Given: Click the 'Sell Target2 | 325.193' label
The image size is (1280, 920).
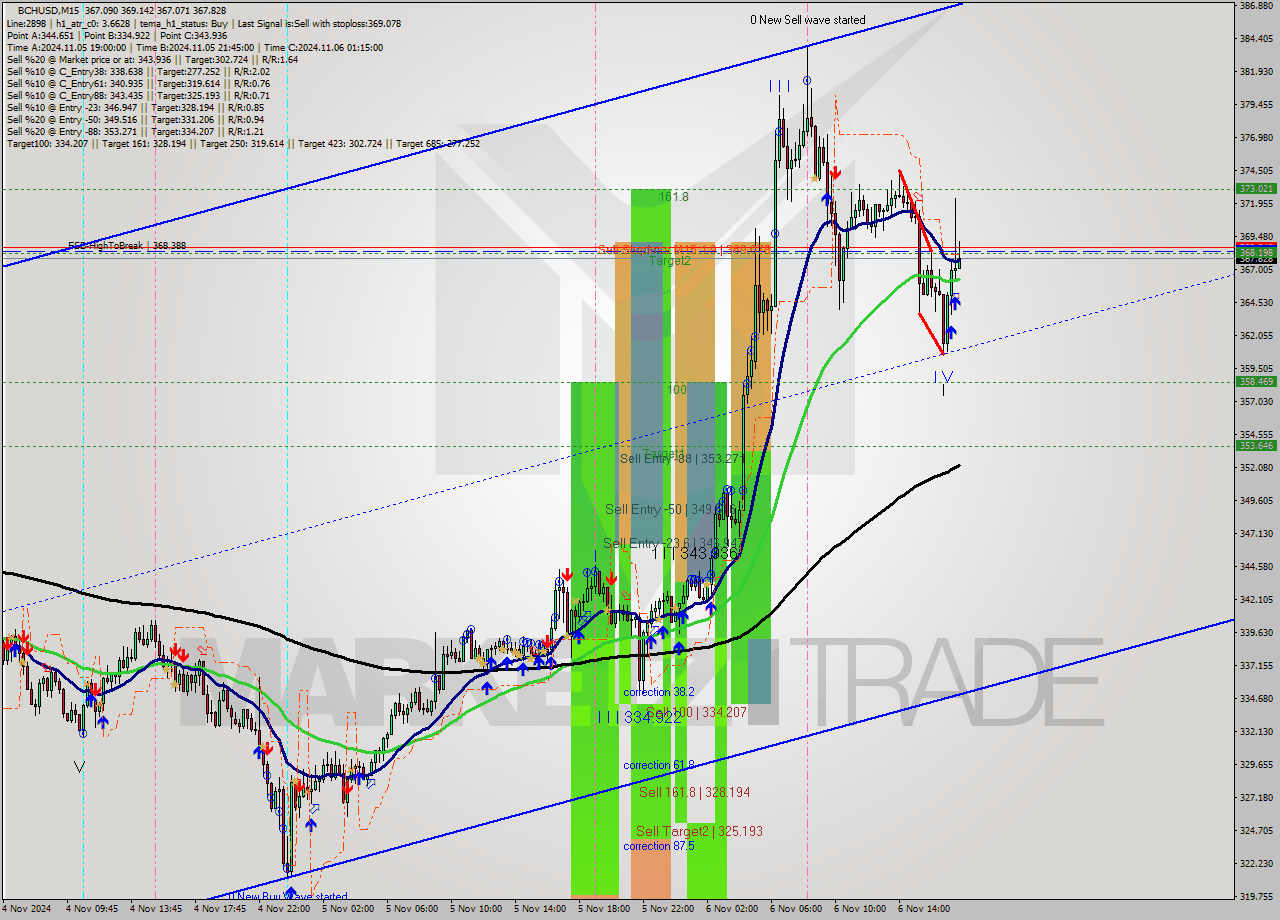Looking at the screenshot, I should click(699, 831).
